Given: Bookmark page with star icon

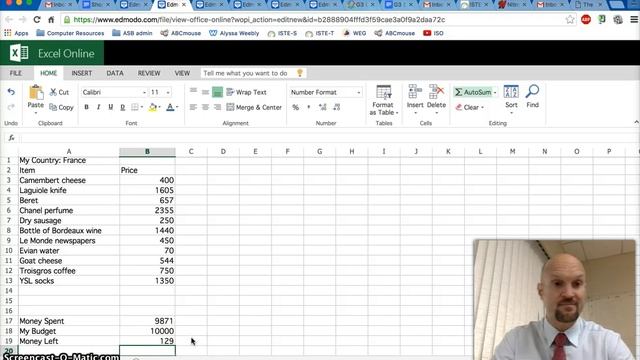Looking at the screenshot, I should pyautogui.click(x=570, y=20).
